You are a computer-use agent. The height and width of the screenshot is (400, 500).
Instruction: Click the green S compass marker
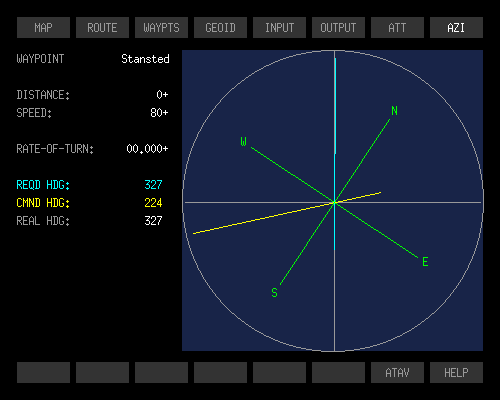tap(274, 293)
